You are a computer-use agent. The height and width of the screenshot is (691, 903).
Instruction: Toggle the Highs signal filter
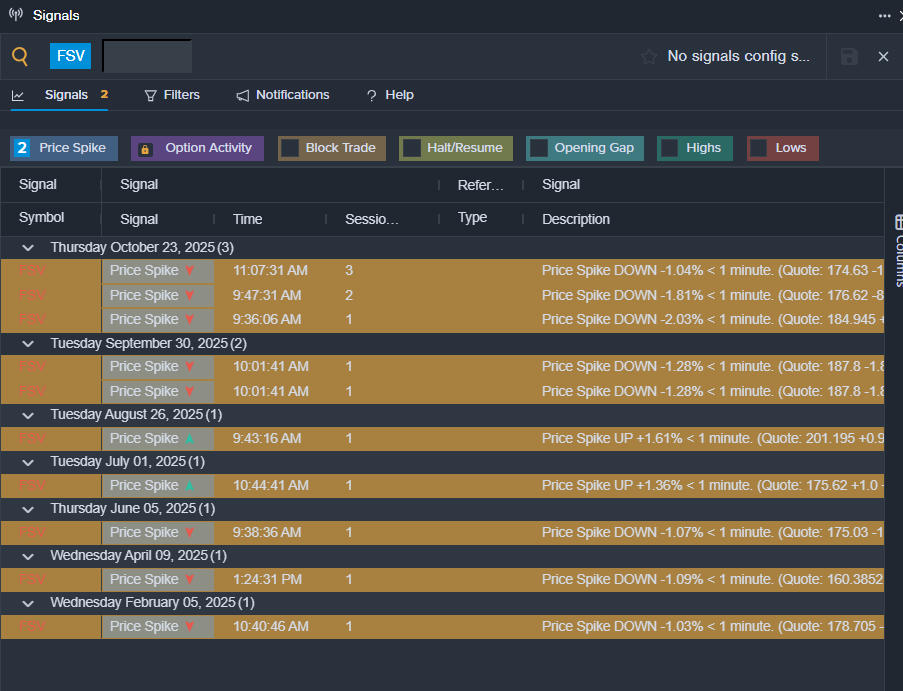coord(670,148)
